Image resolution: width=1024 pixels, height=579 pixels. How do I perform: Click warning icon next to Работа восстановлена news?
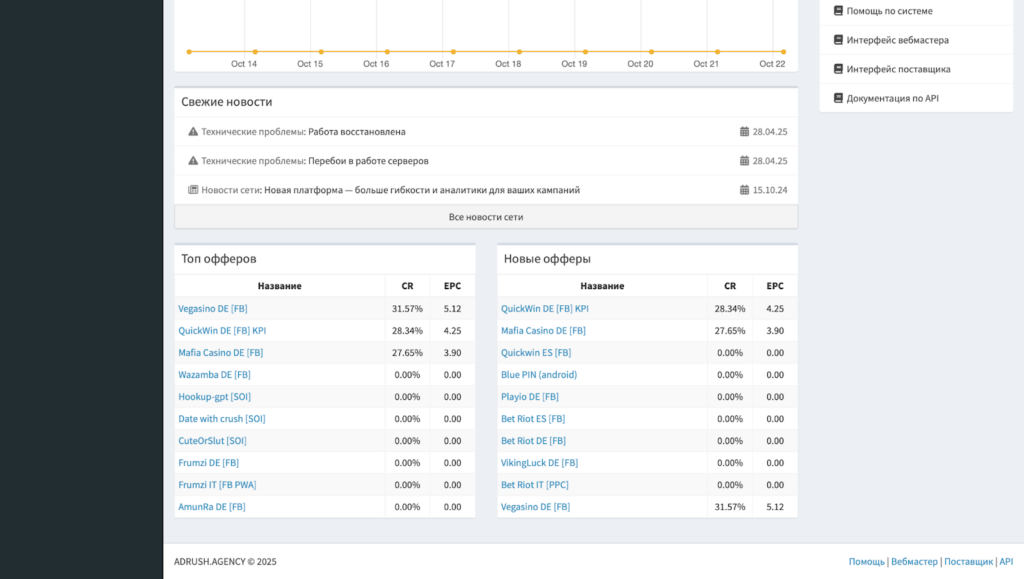(193, 131)
